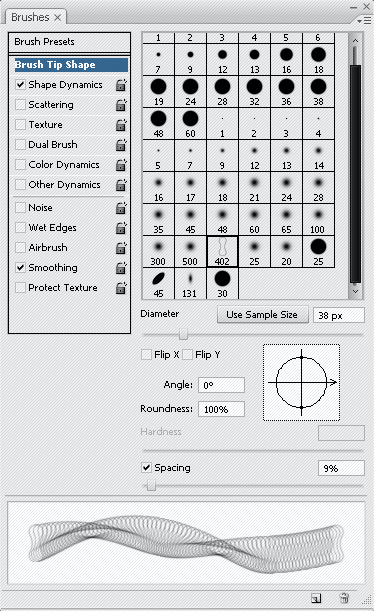Select the 300 soft round brush

(x=159, y=252)
